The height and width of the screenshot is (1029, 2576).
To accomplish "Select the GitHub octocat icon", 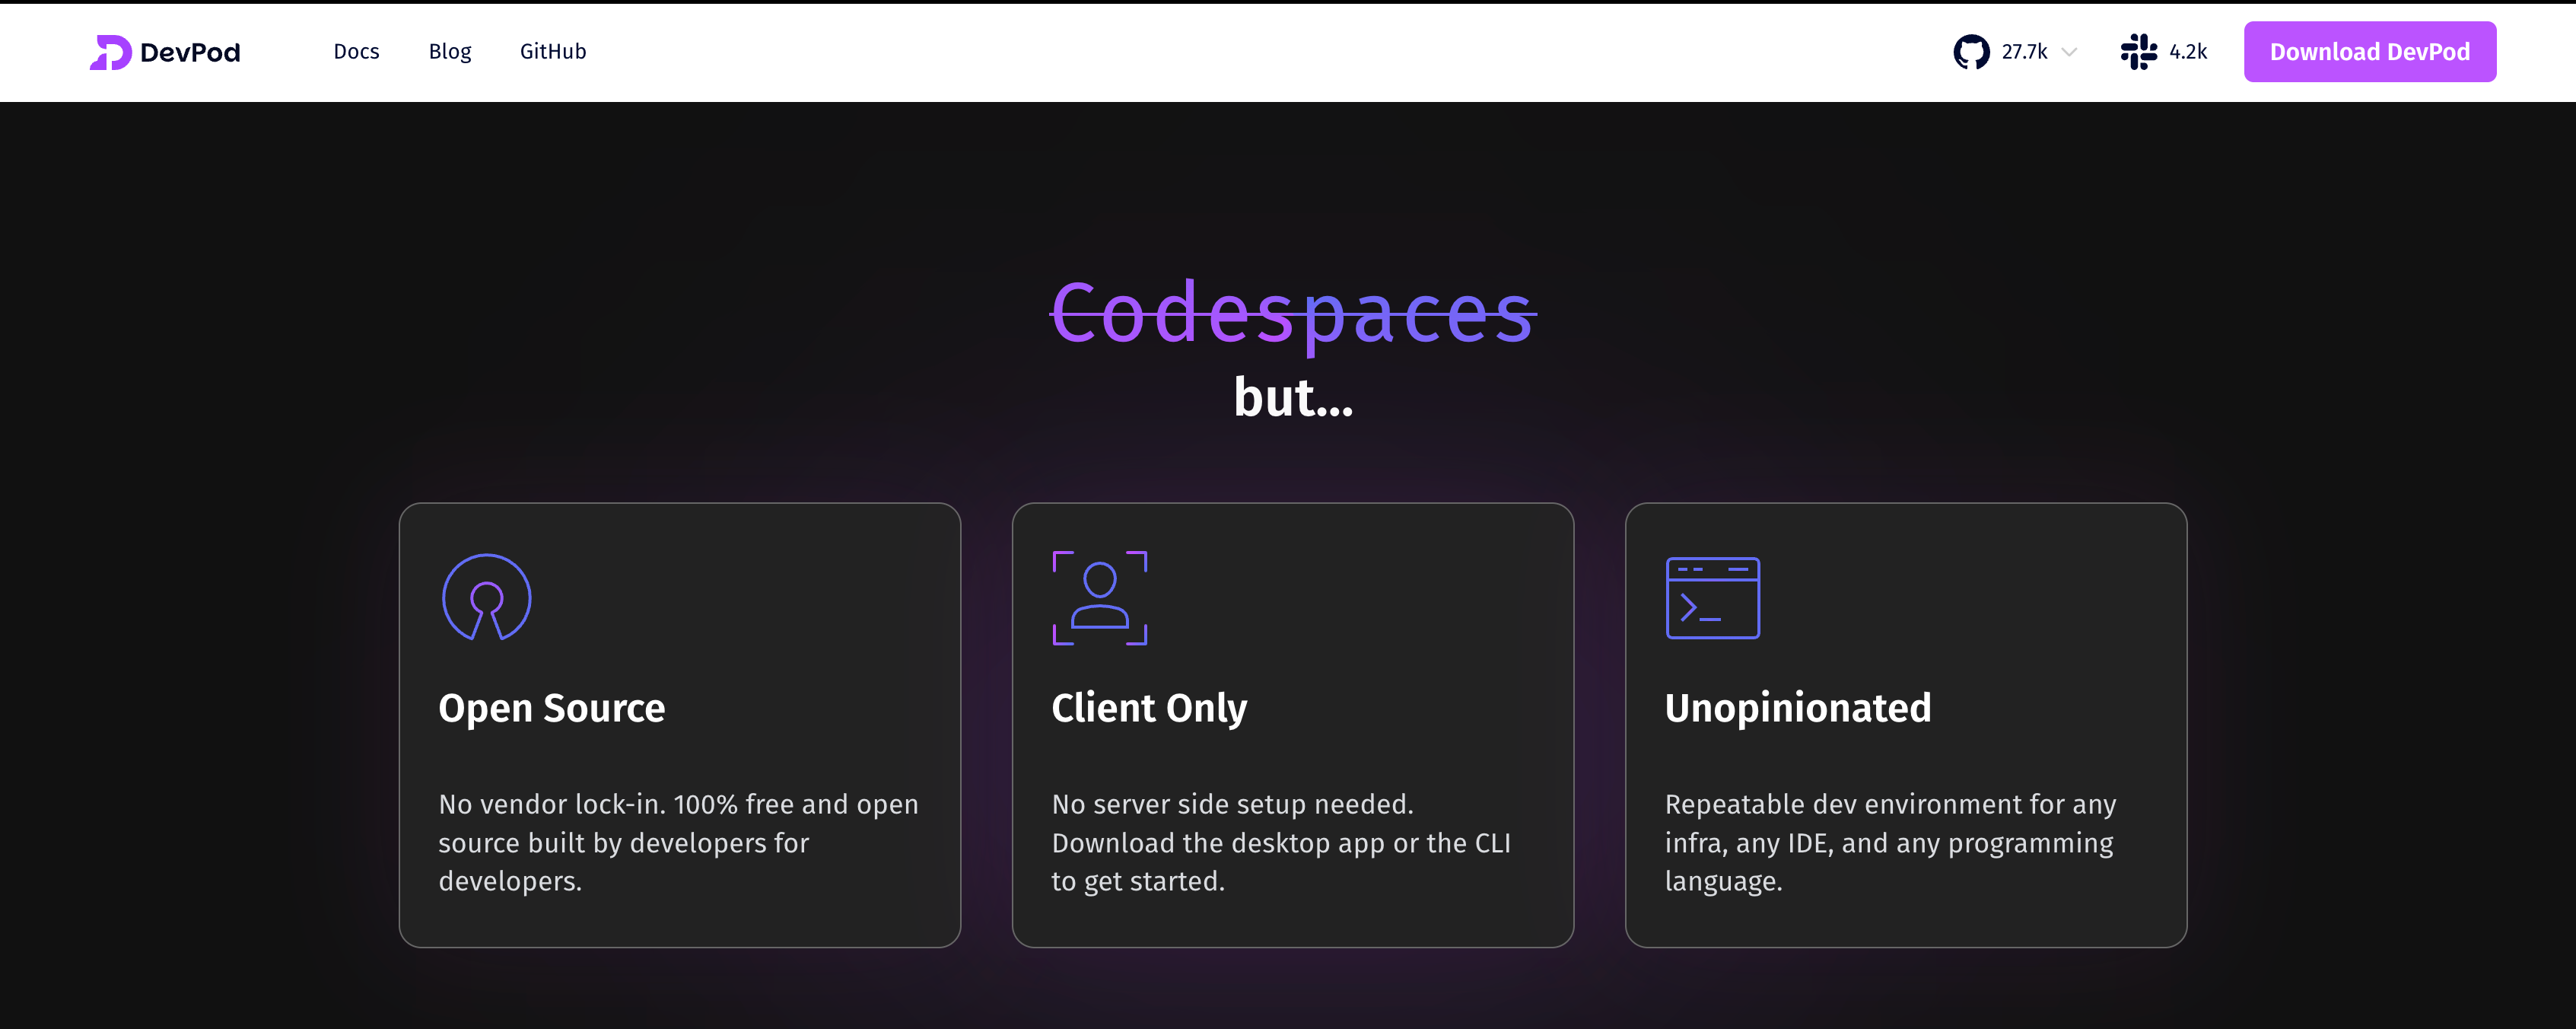I will point(1971,51).
